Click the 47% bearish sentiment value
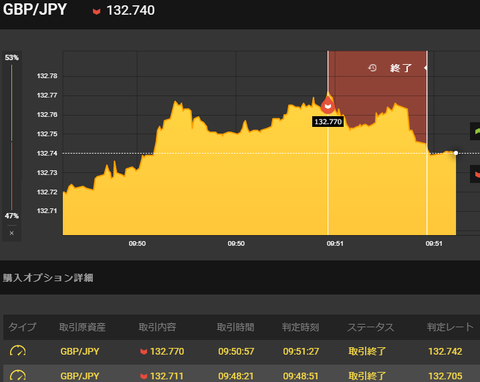This screenshot has height=382, width=480. click(12, 216)
